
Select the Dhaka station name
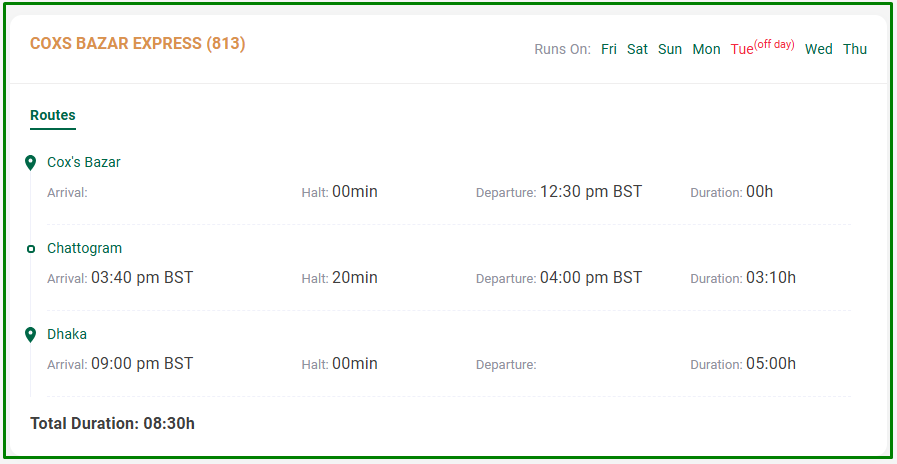tap(67, 334)
